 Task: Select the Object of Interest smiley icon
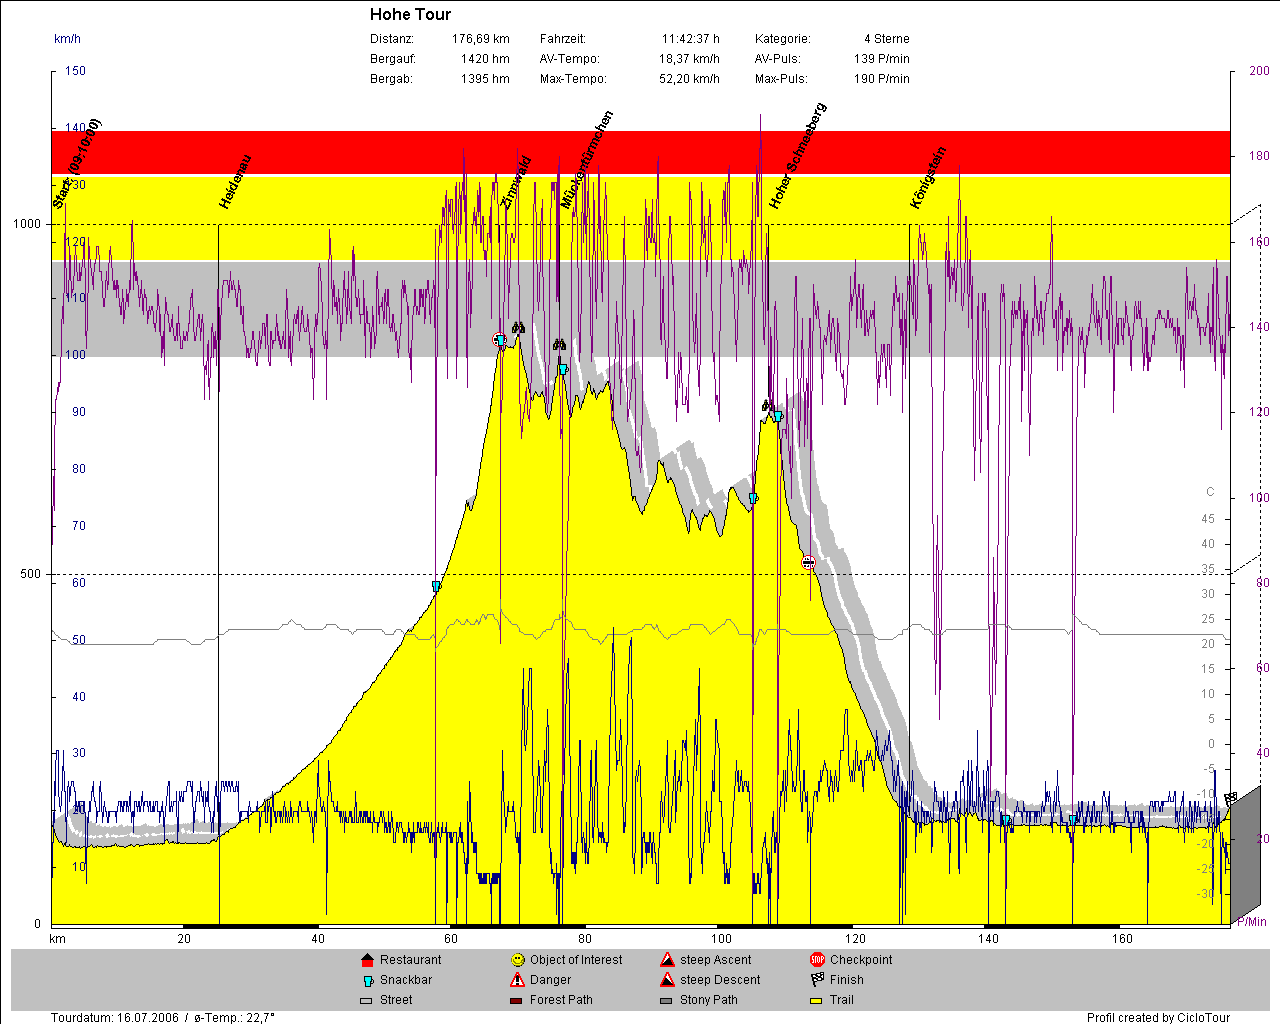click(517, 960)
